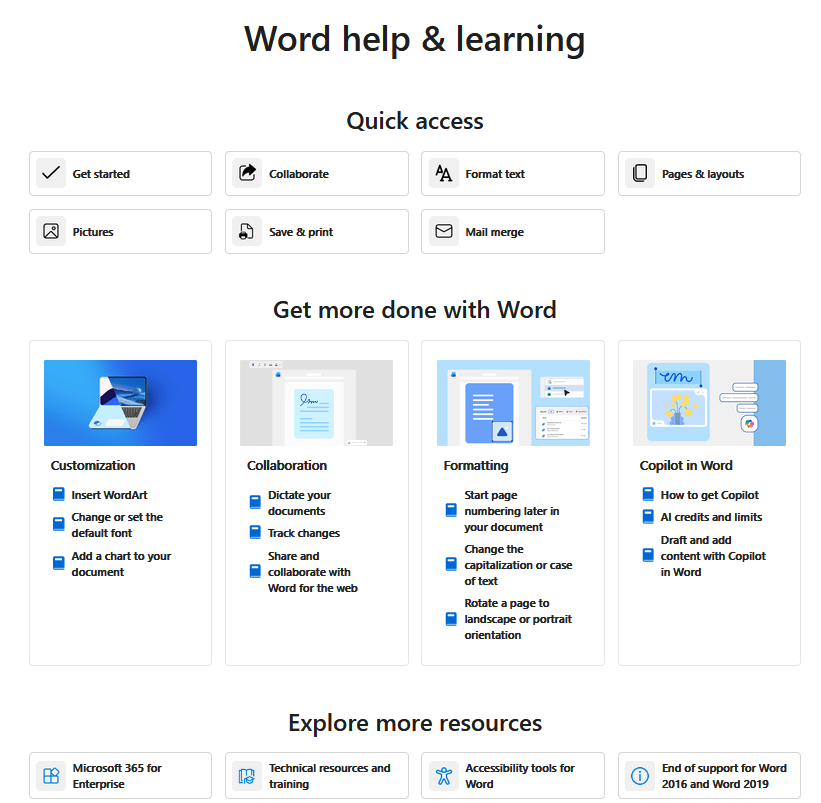Click the grid icon on Microsoft 365 for Enterprise

coord(51,775)
